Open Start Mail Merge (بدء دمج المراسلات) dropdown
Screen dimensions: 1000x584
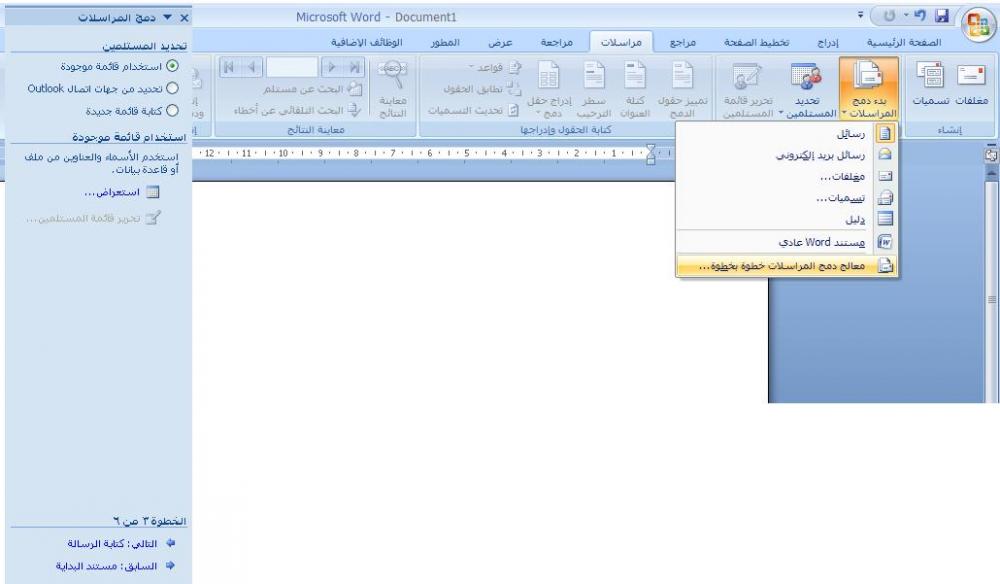tap(869, 89)
